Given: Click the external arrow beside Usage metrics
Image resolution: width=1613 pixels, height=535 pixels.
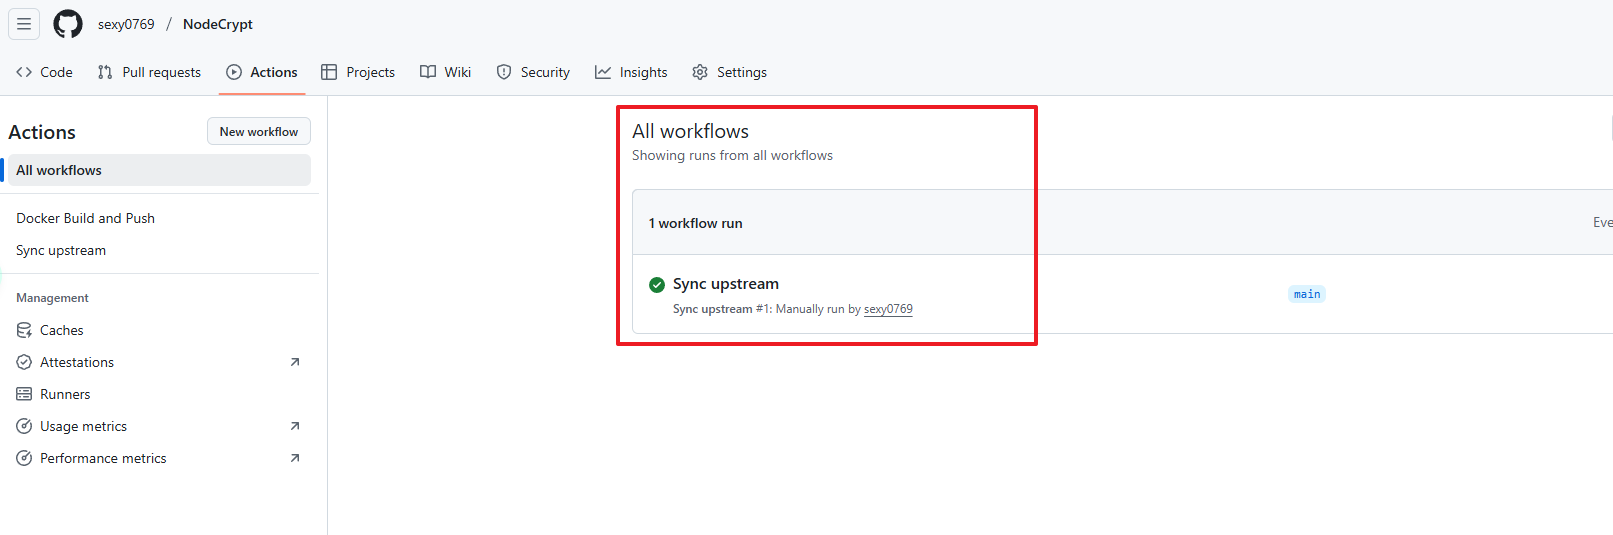Looking at the screenshot, I should [295, 426].
